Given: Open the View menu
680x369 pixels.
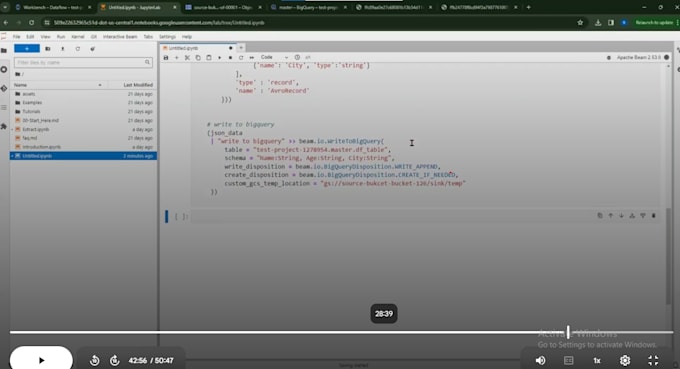Looking at the screenshot, I should (45, 37).
